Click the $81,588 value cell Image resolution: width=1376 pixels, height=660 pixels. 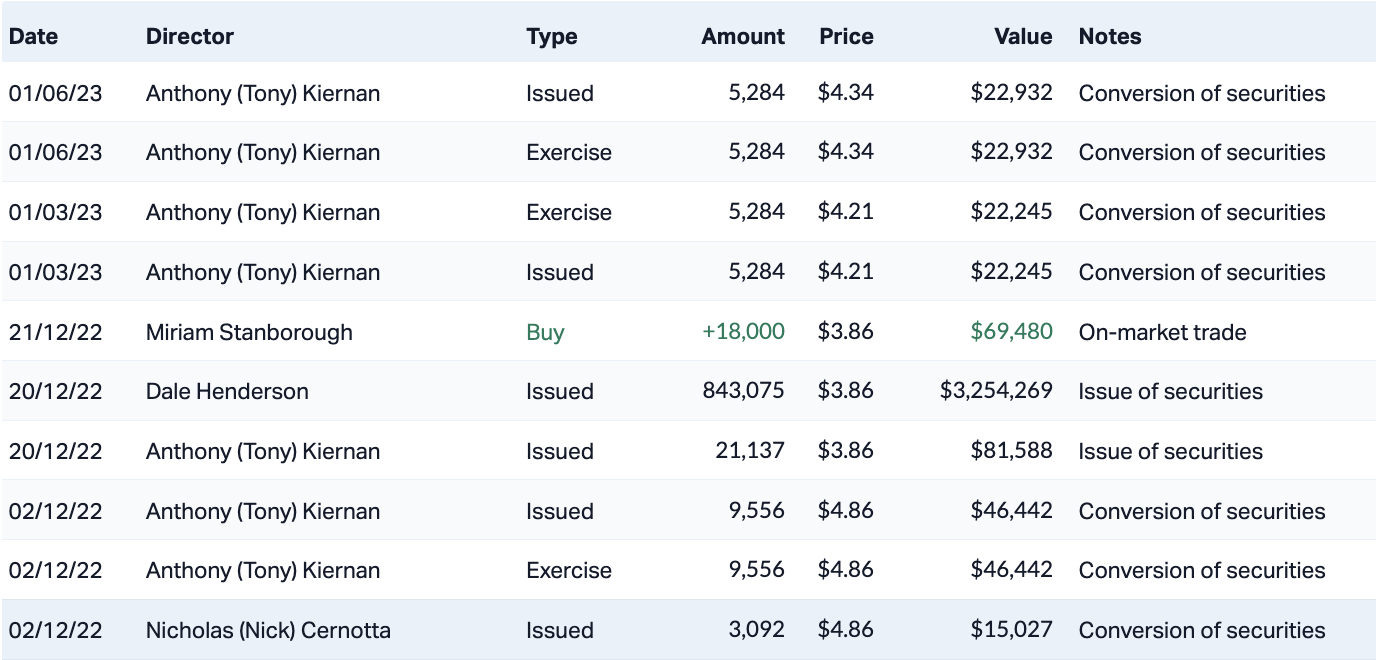coord(1011,452)
